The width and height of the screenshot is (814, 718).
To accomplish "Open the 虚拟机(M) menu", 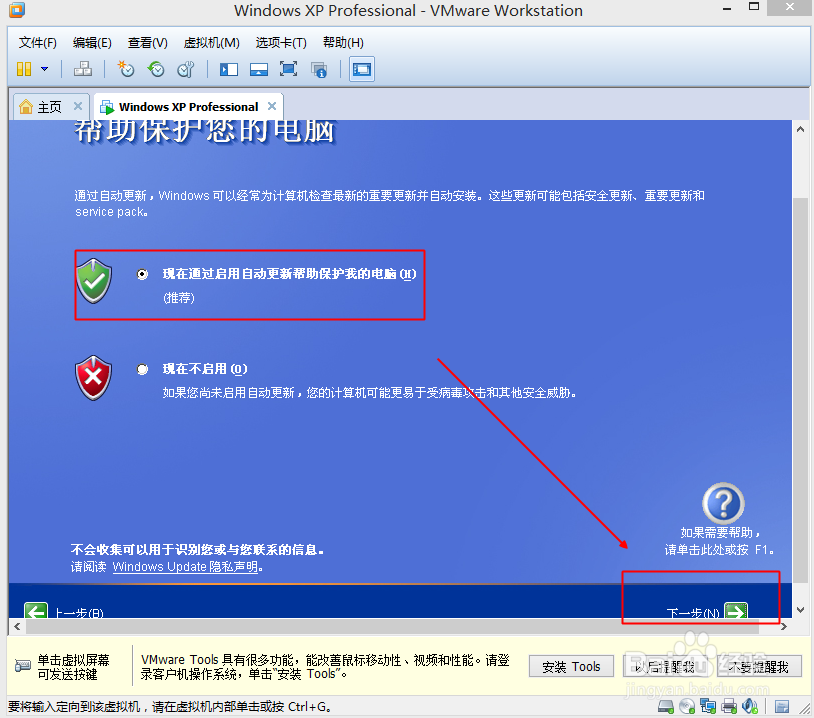I will point(211,43).
